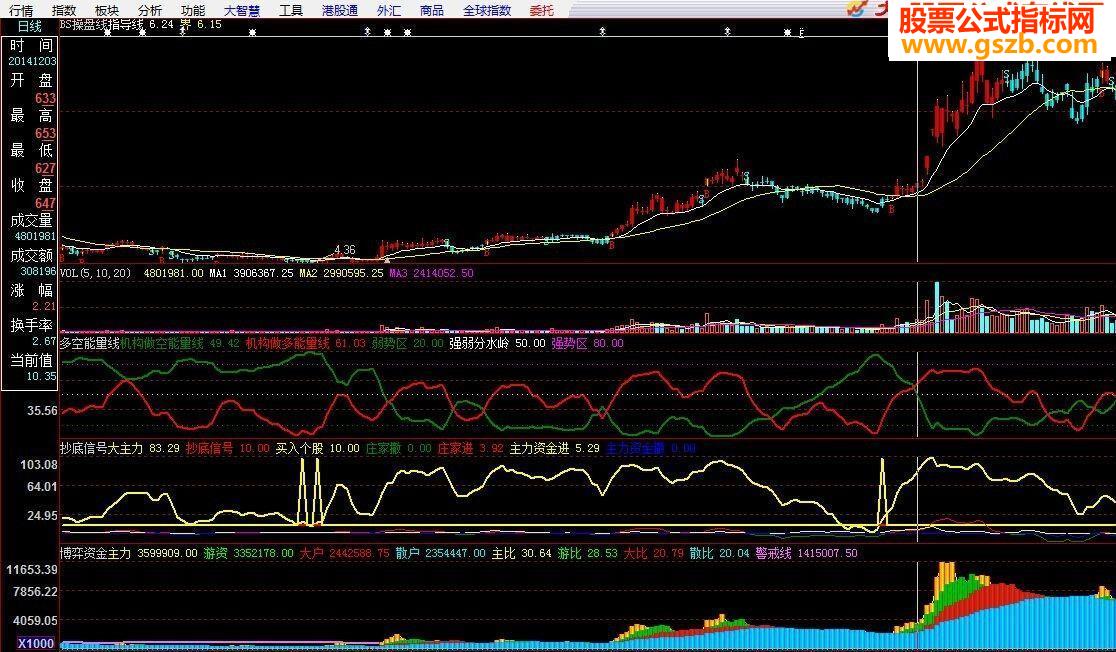This screenshot has height=652, width=1116.
Task: Click the 主比 30.64 legend
Action: point(522,553)
